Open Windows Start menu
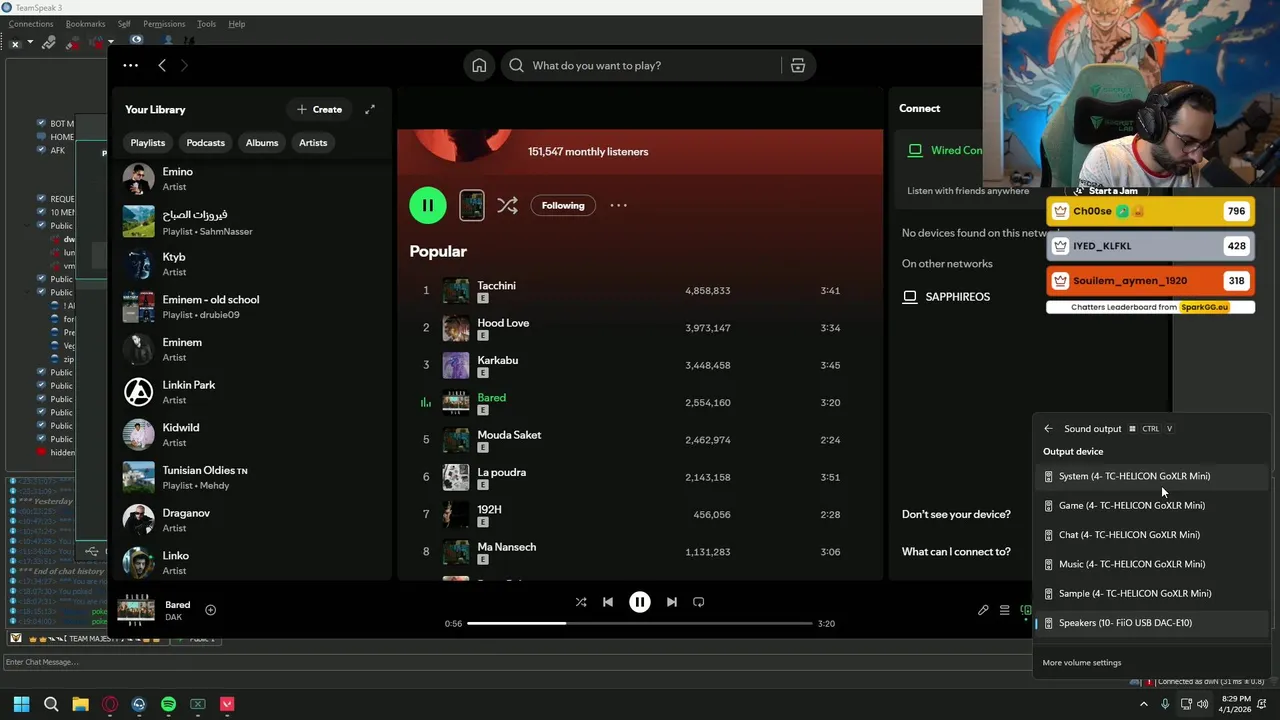Image resolution: width=1280 pixels, height=720 pixels. pyautogui.click(x=21, y=704)
